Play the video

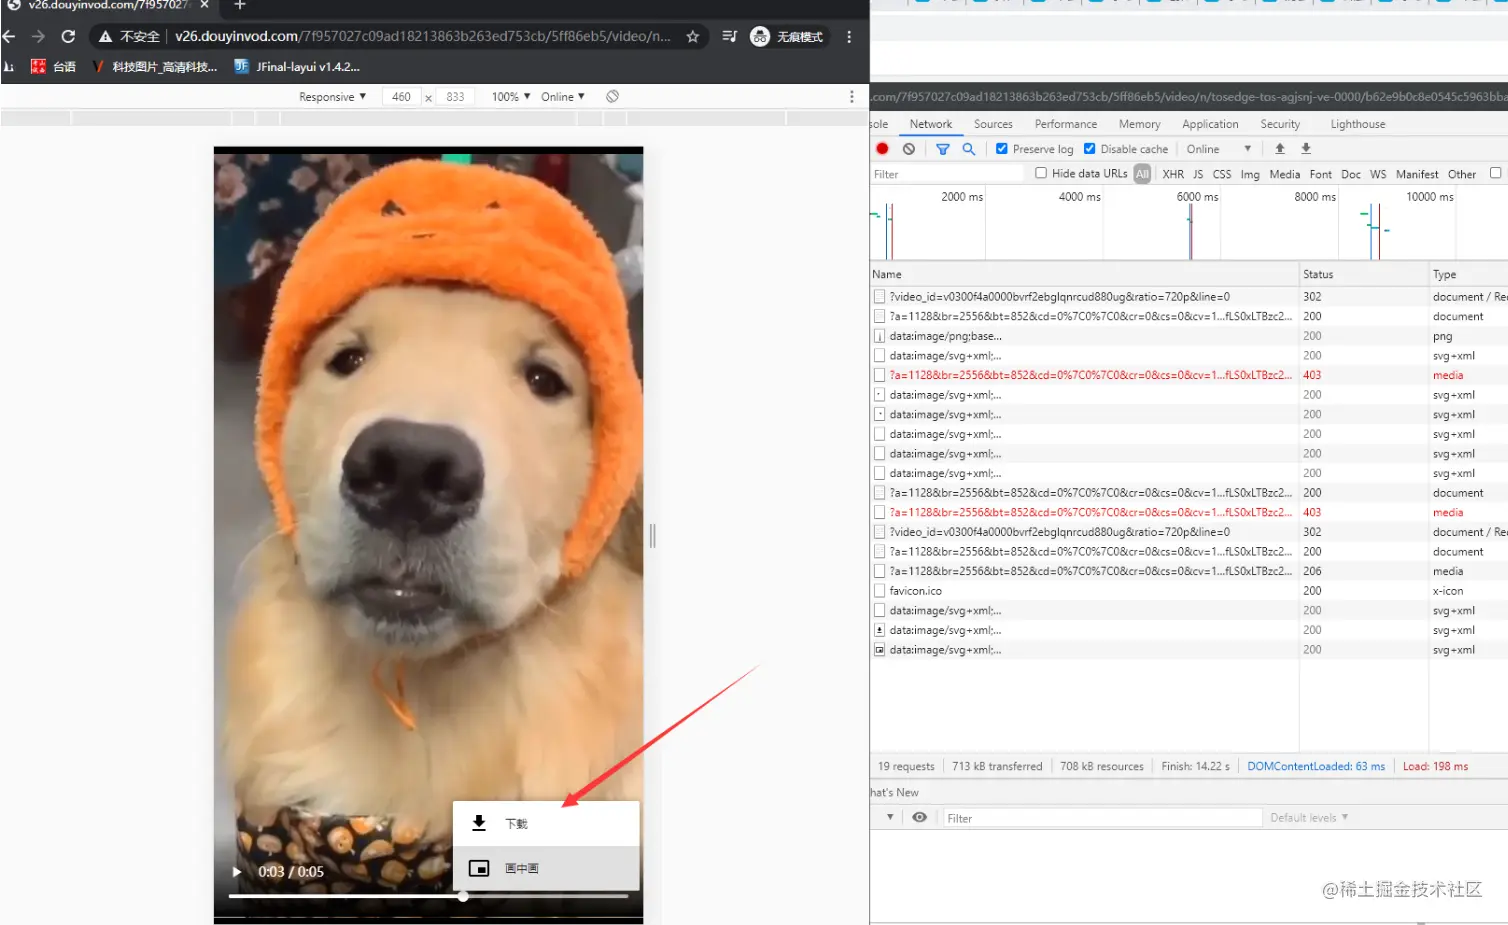coord(237,872)
